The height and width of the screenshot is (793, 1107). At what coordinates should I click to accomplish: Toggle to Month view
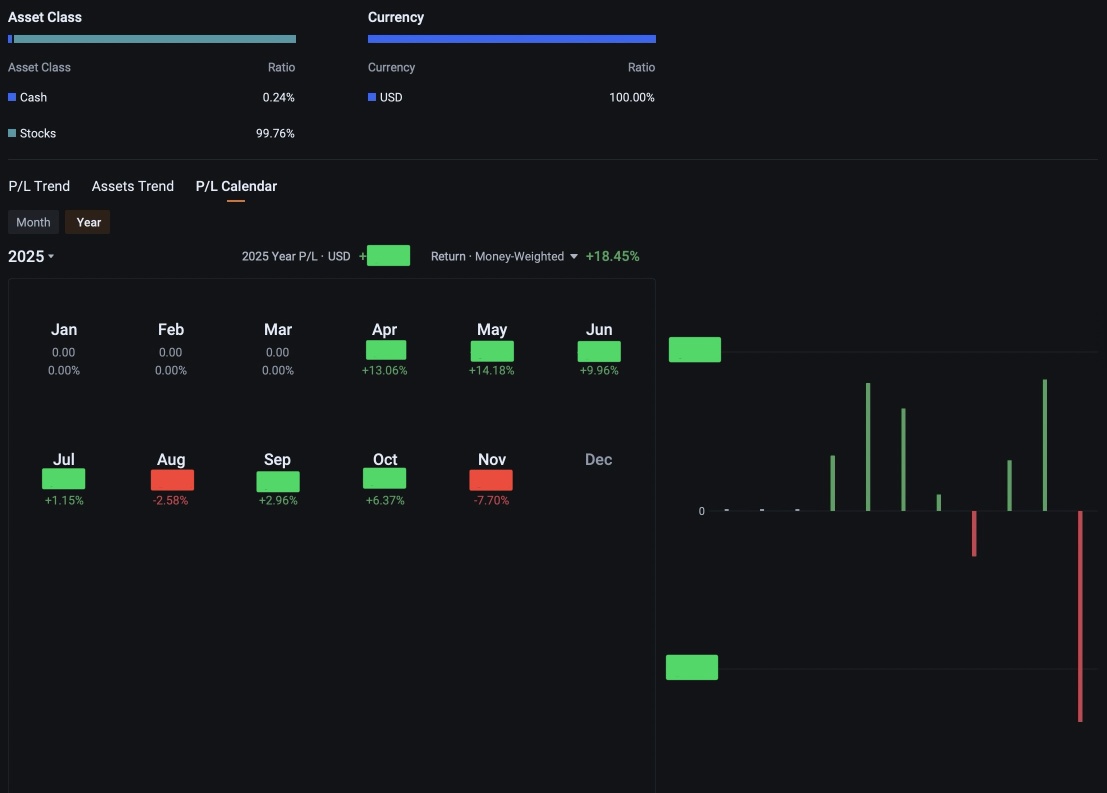tap(33, 222)
